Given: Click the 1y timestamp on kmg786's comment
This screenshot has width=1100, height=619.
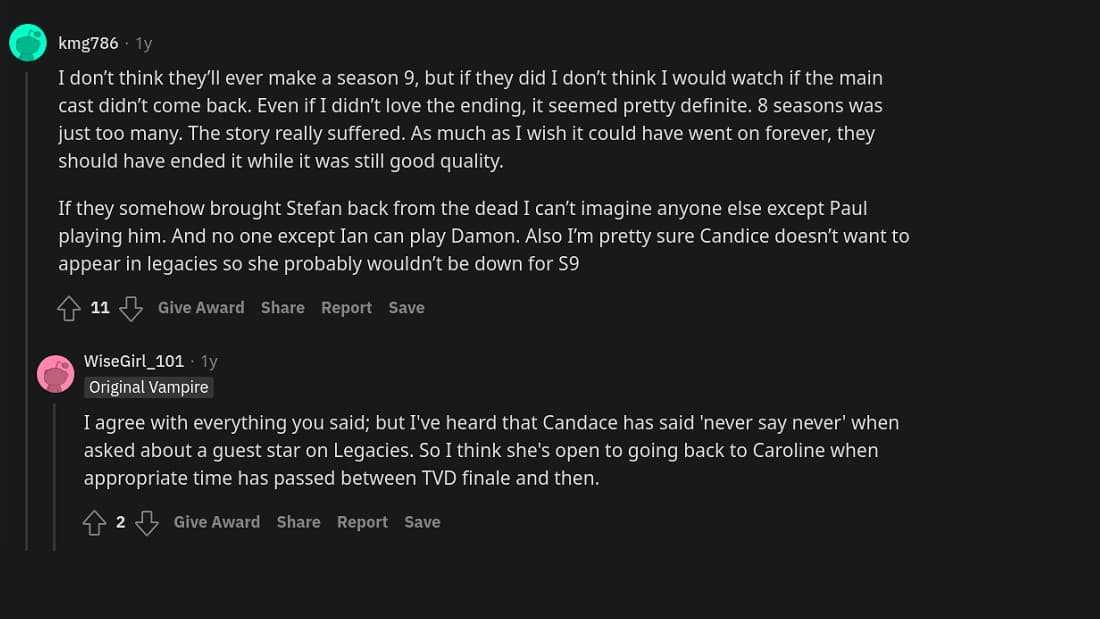Looking at the screenshot, I should [x=144, y=43].
